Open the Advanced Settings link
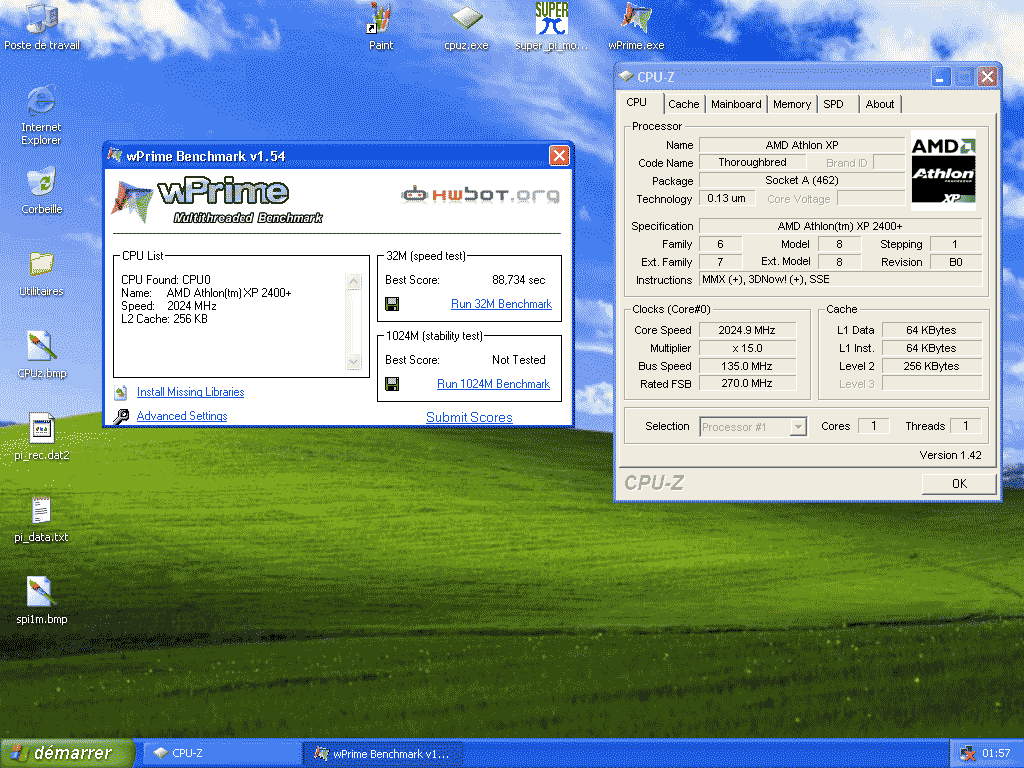This screenshot has width=1024, height=768. 182,417
